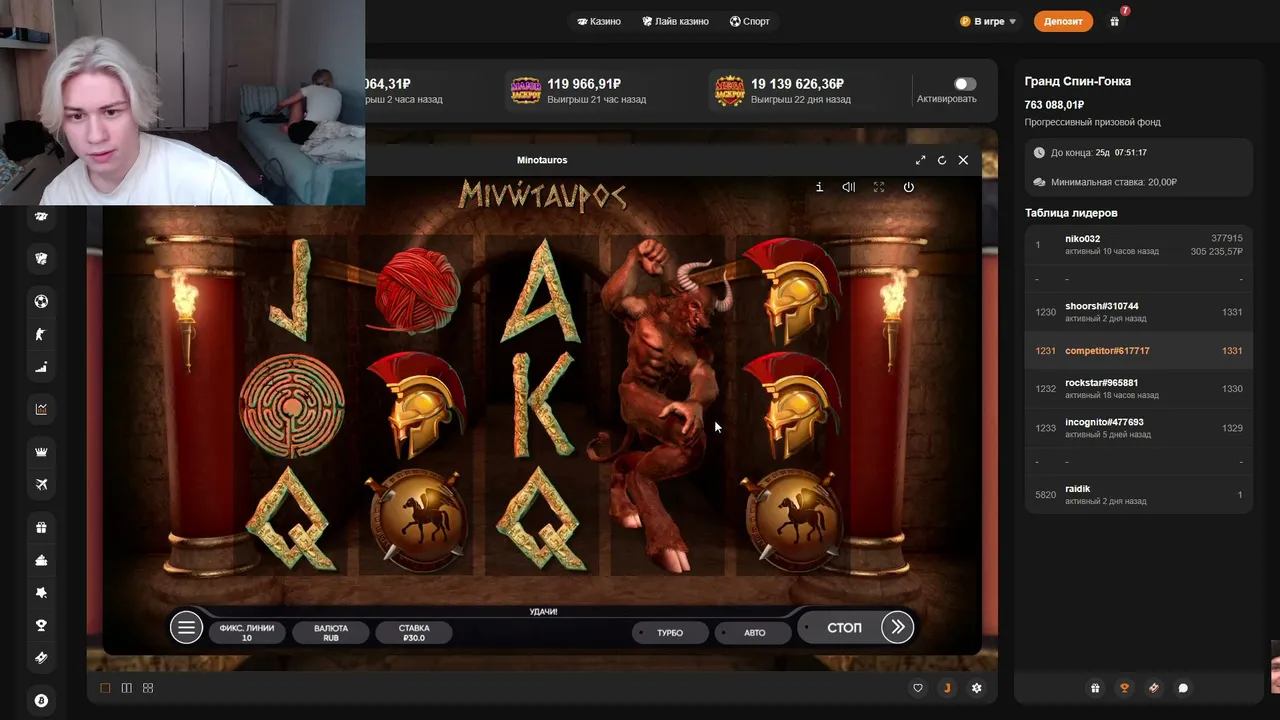Enter fullscreen inside the slot game
1280x720 pixels.
tap(878, 187)
